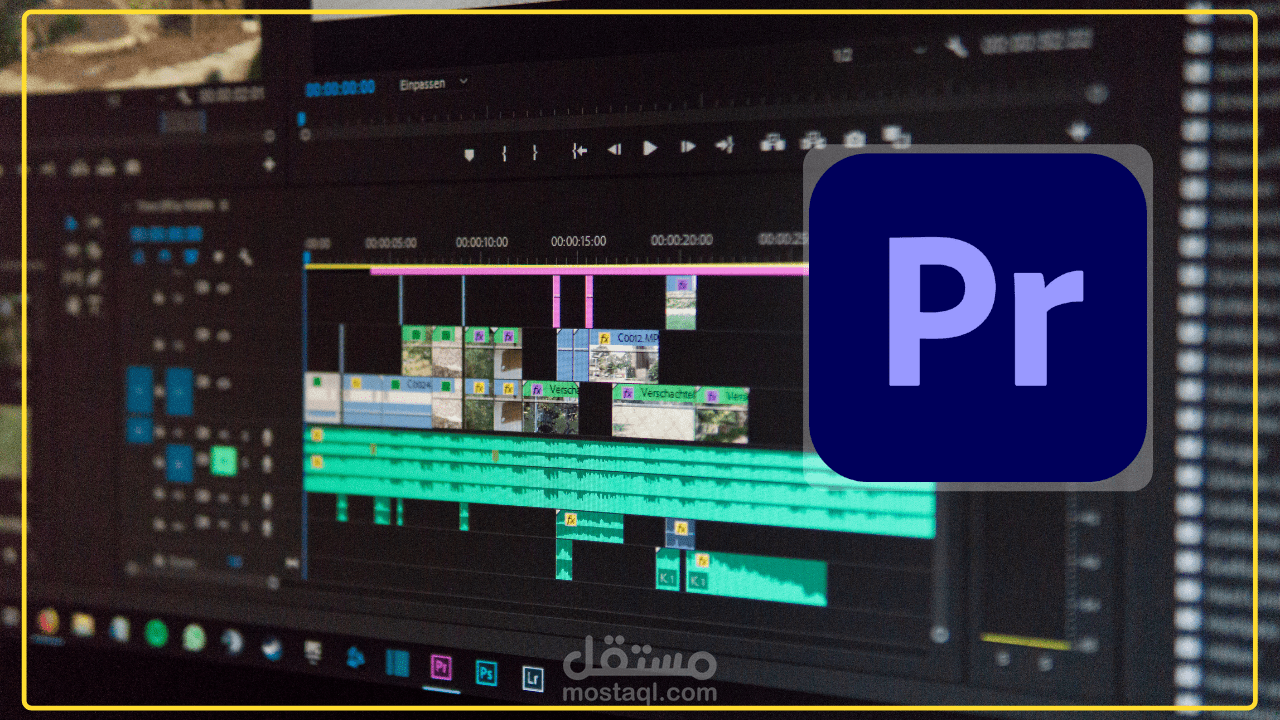Select the long pink bar above video tracks
This screenshot has height=720, width=1280.
[588, 270]
